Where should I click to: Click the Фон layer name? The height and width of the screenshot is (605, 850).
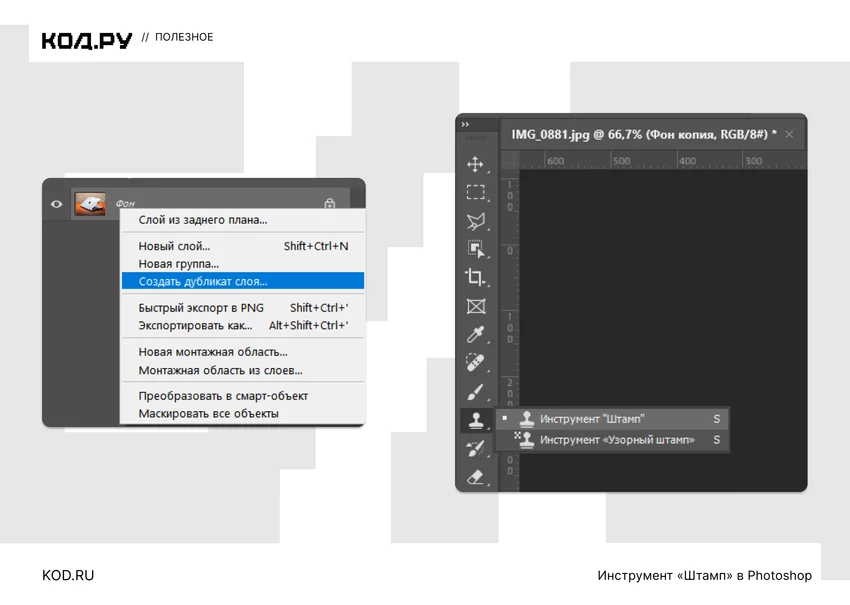tap(125, 204)
